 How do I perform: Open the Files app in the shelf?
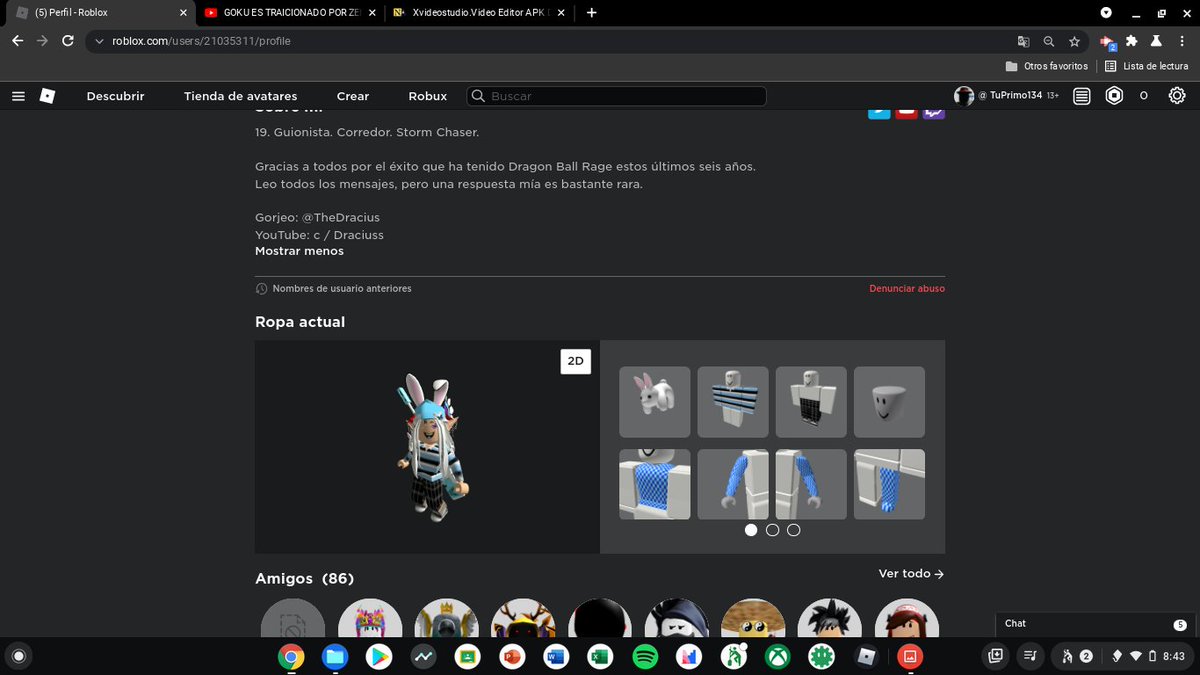coord(334,657)
